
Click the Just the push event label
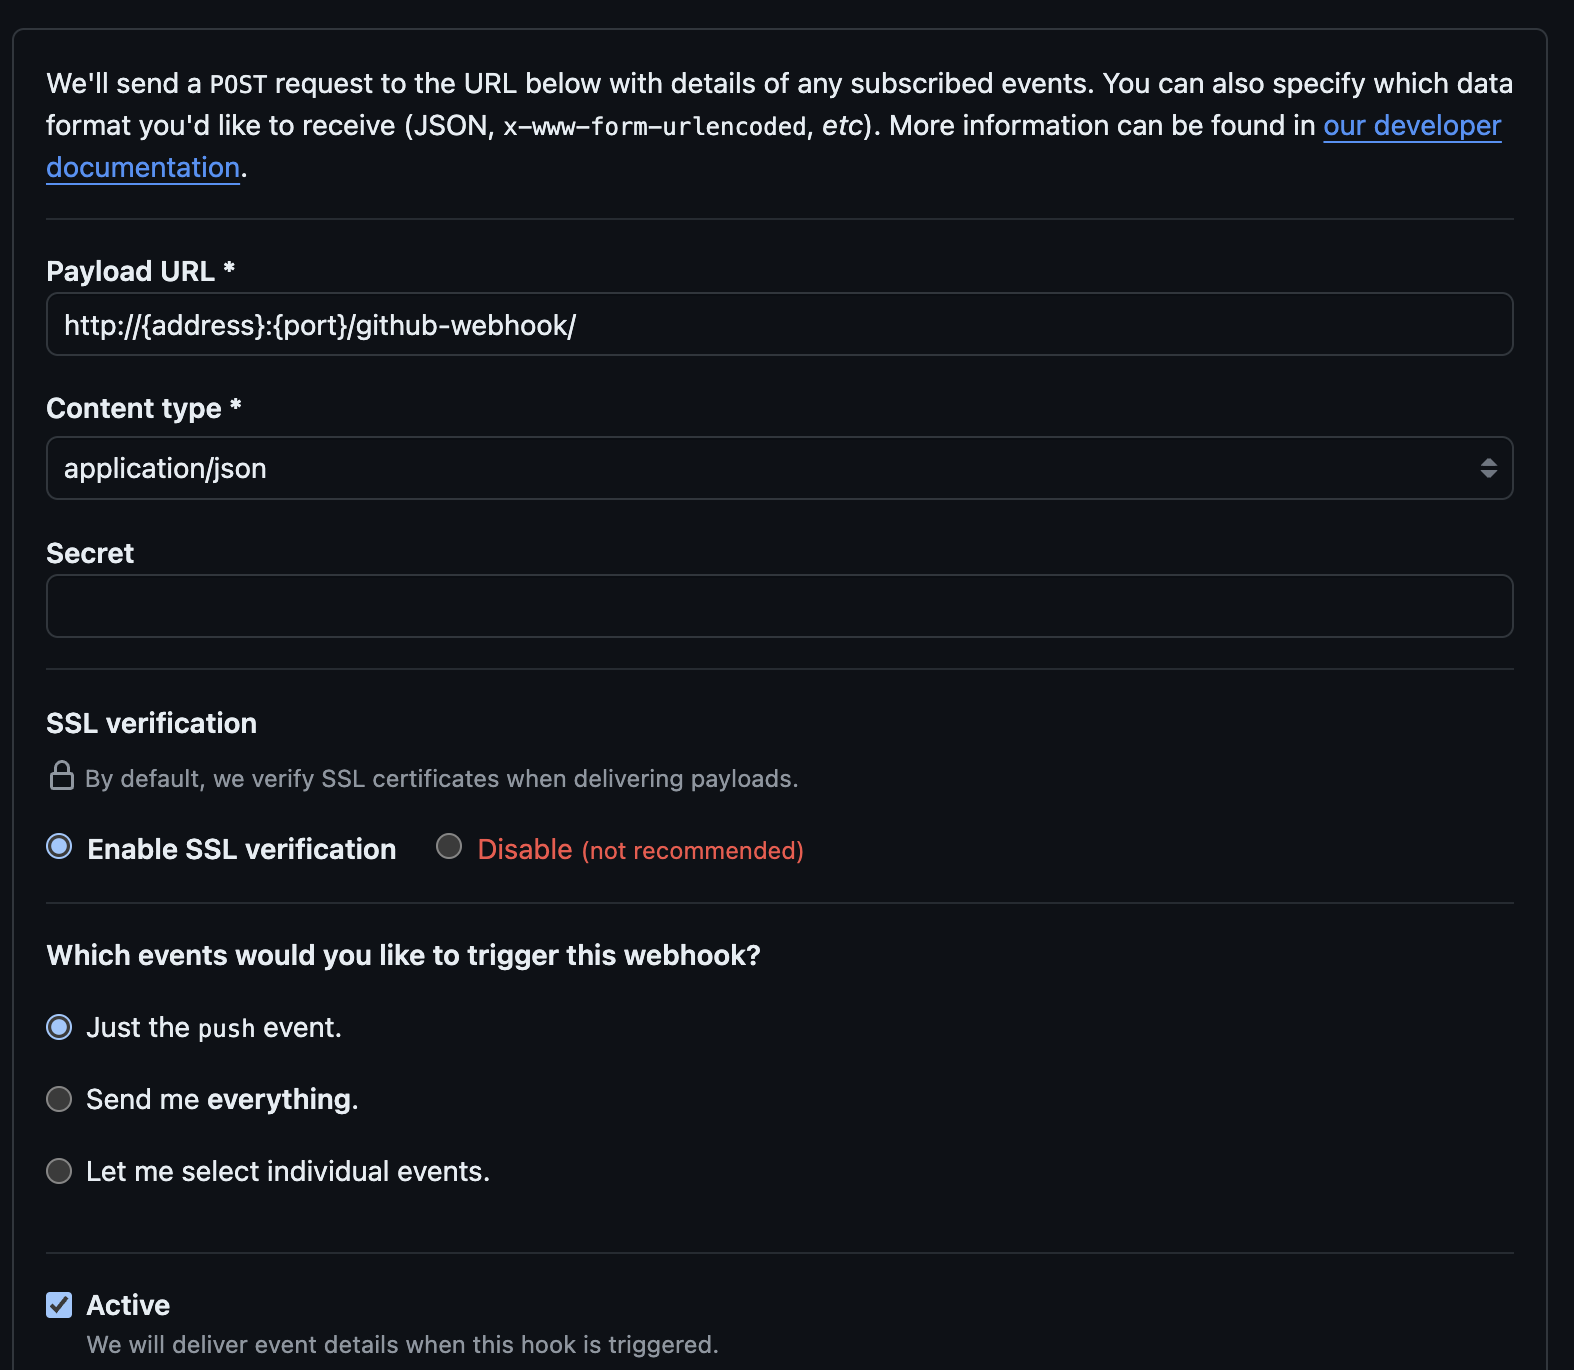214,1027
